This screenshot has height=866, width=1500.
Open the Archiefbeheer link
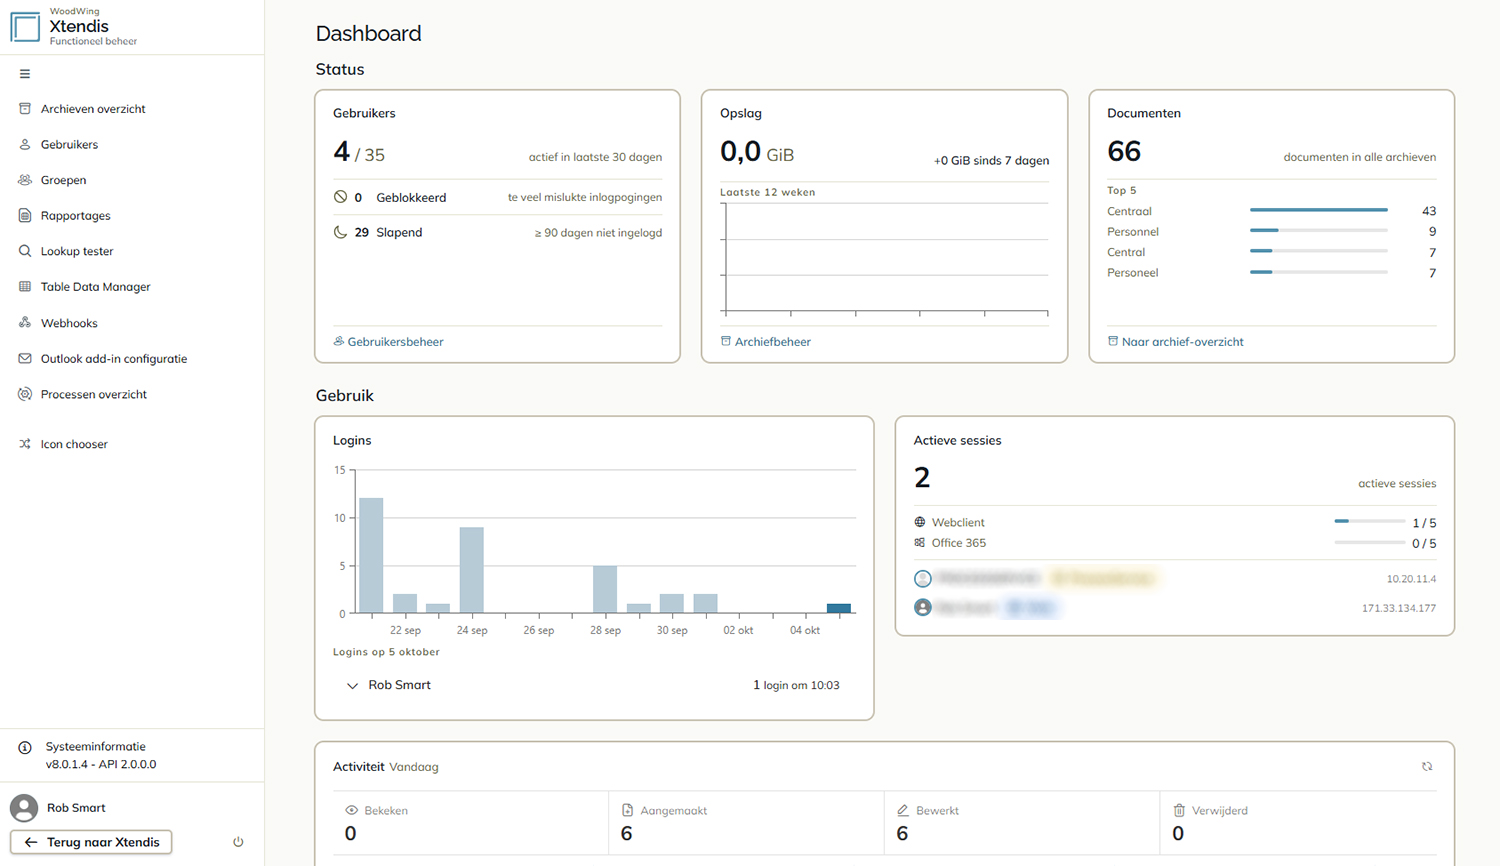pos(765,342)
